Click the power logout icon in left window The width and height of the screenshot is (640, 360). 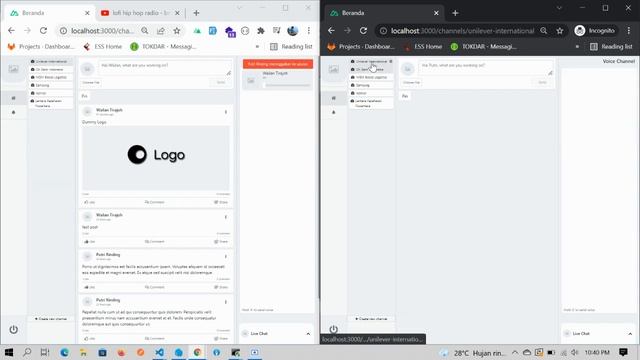coord(13,329)
